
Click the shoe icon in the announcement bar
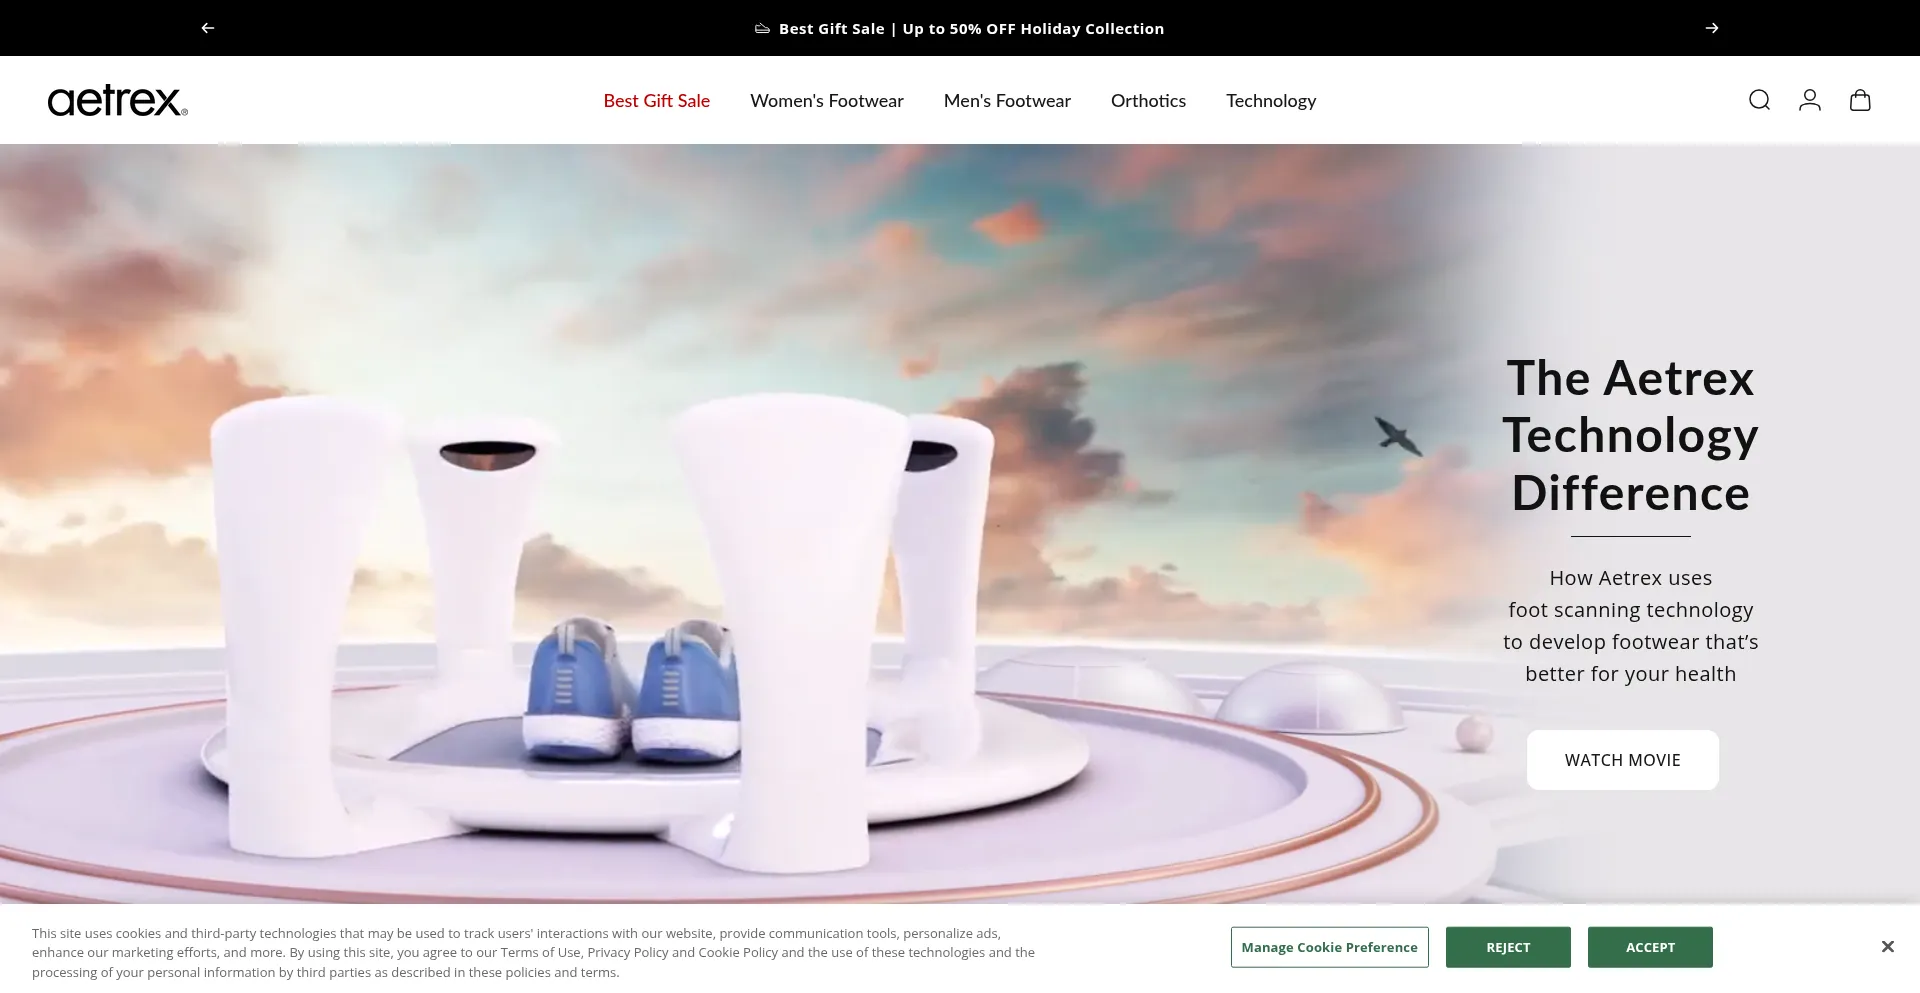pos(762,29)
